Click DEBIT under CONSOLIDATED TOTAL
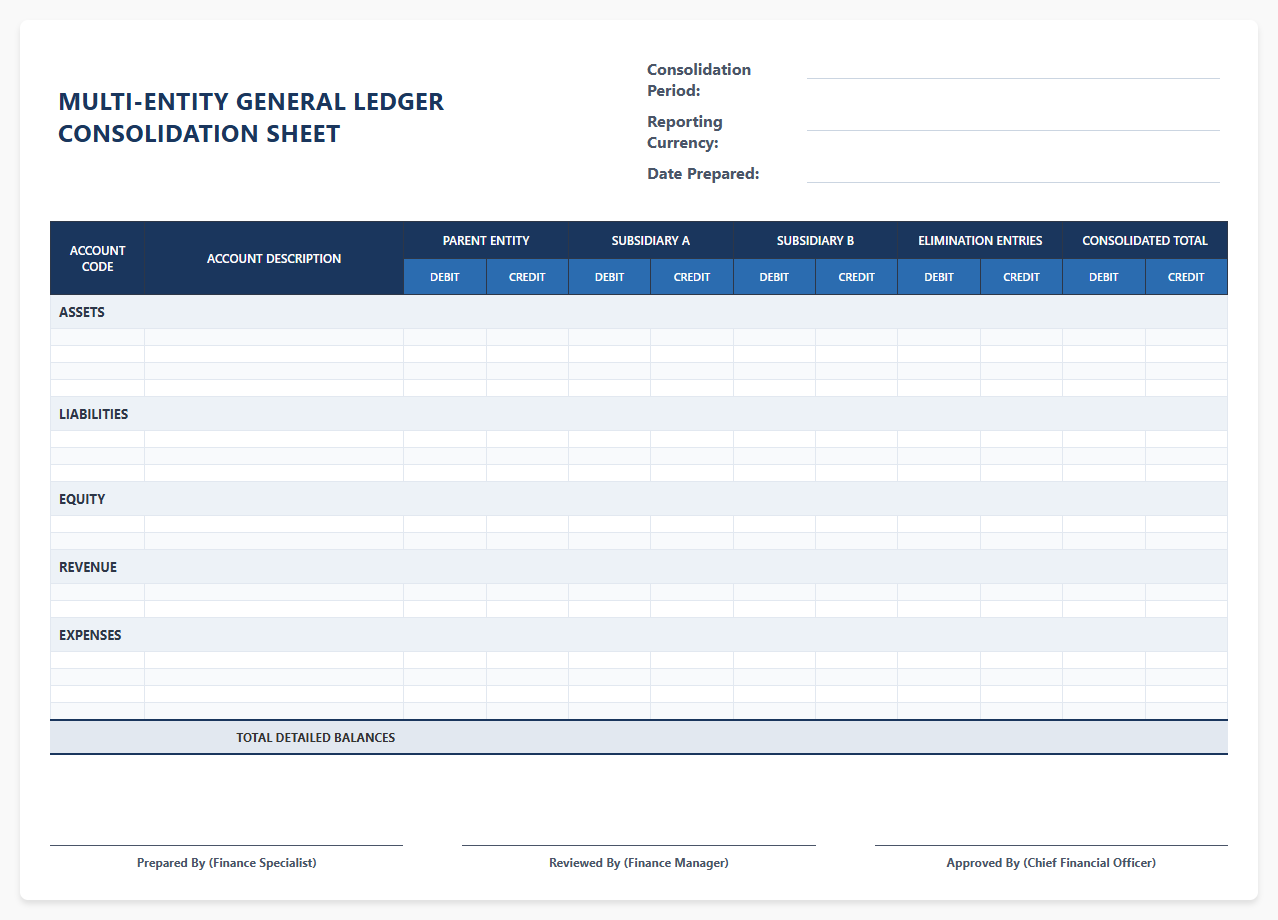Screen dimensions: 1278x920 click(1104, 277)
